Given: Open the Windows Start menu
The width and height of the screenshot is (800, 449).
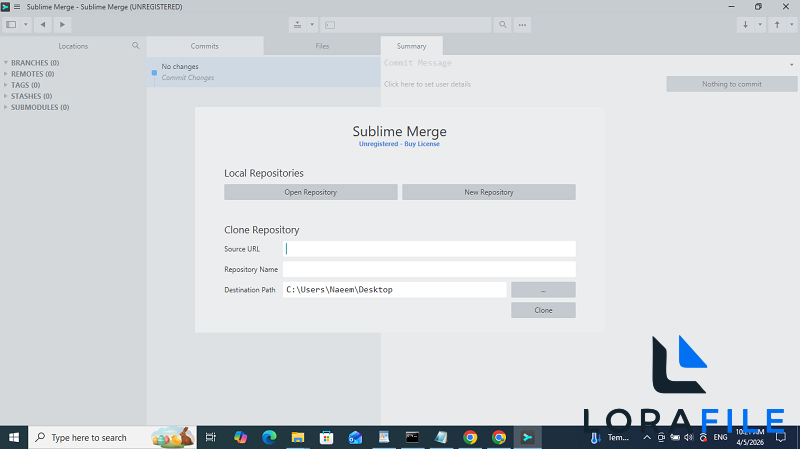Looking at the screenshot, I should (x=14, y=437).
